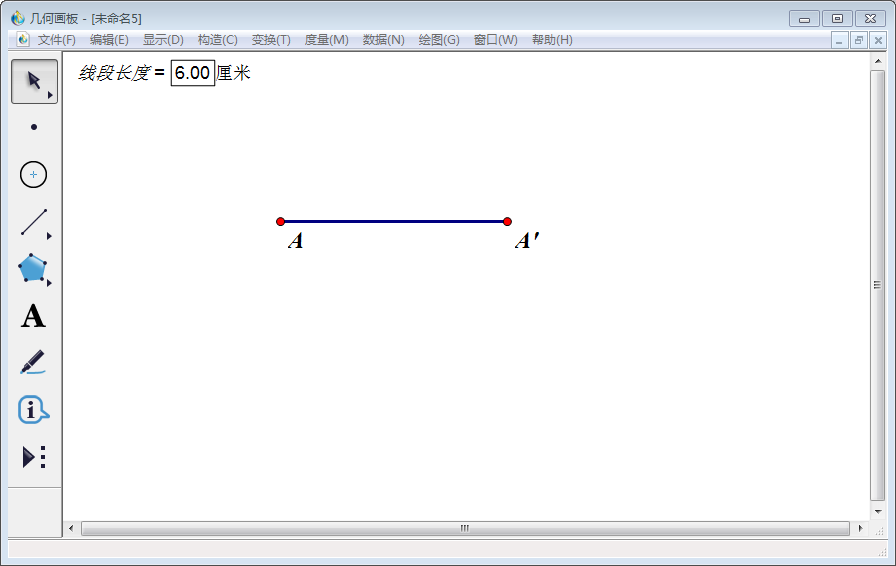Click the 厘米 unit text
The image size is (896, 566).
234,73
